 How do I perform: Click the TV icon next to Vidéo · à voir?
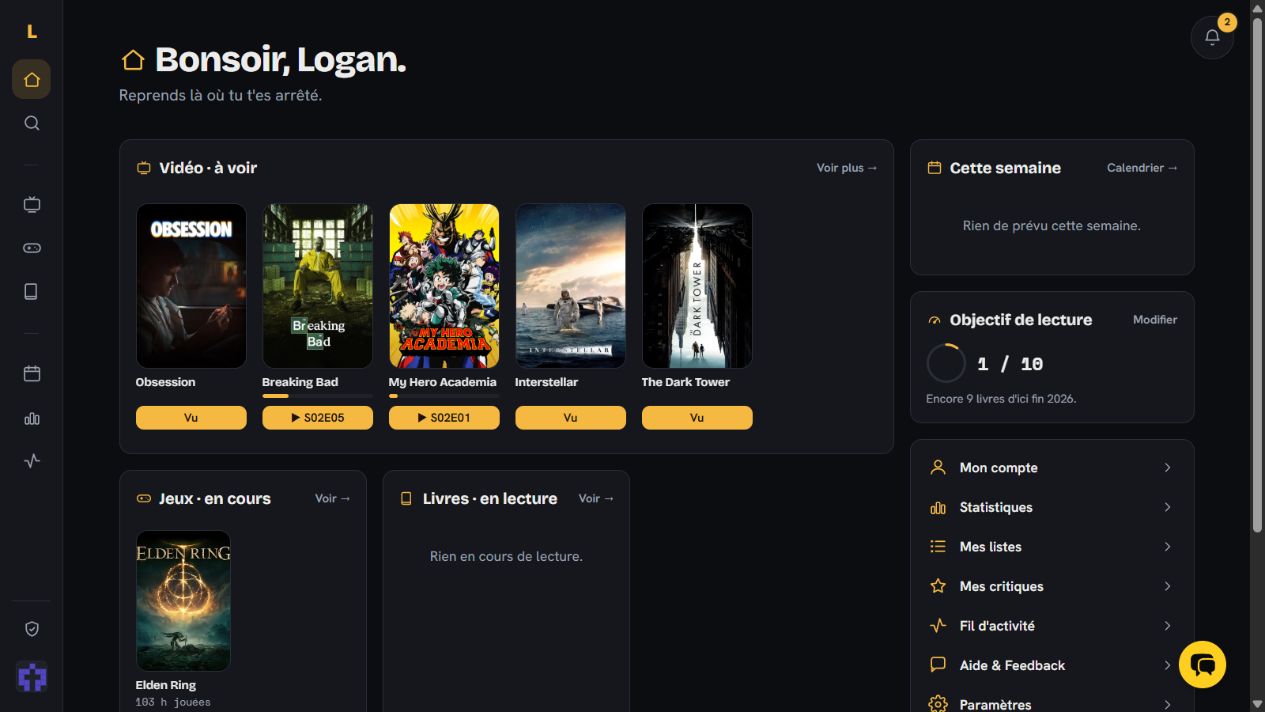(x=143, y=168)
